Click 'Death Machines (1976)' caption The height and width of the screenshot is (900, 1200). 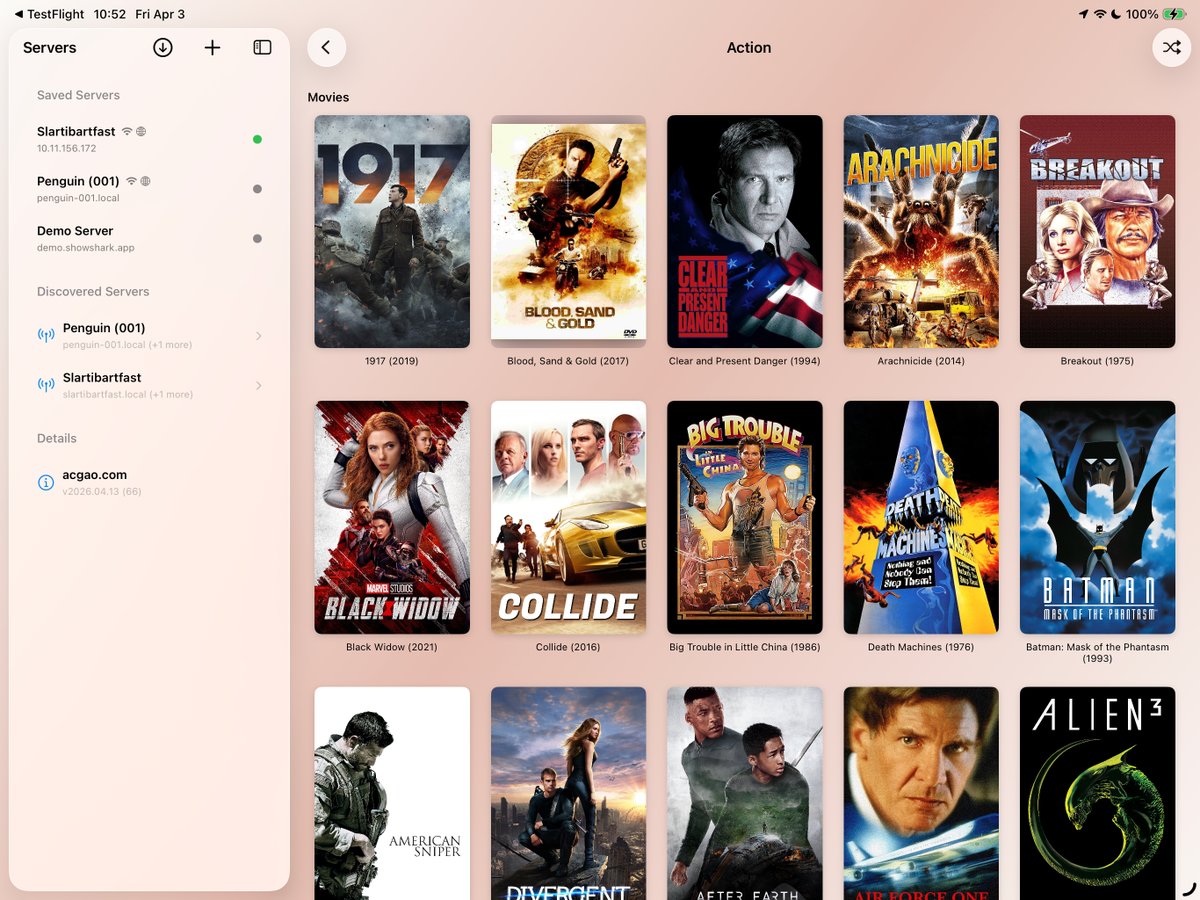(x=921, y=647)
